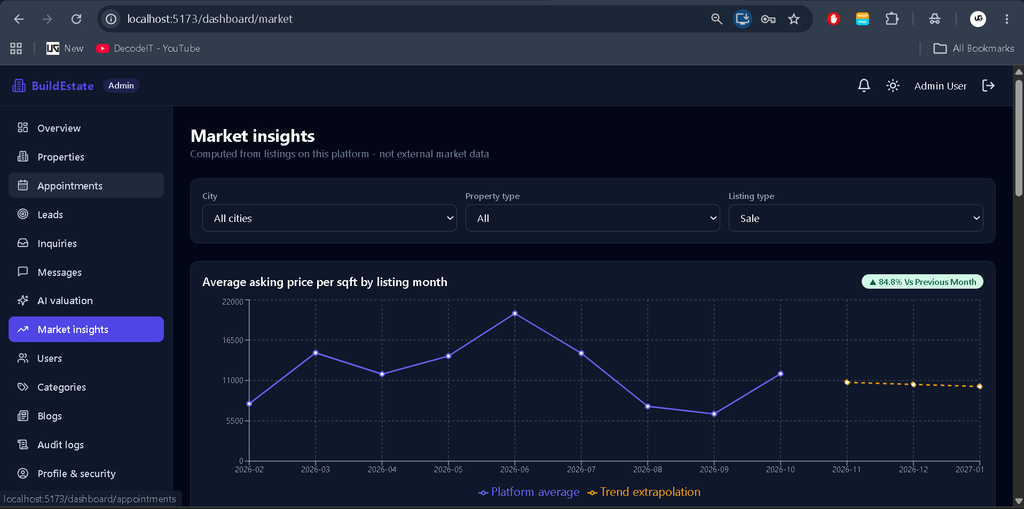Click the Admin User name
This screenshot has height=509, width=1024.
[940, 86]
